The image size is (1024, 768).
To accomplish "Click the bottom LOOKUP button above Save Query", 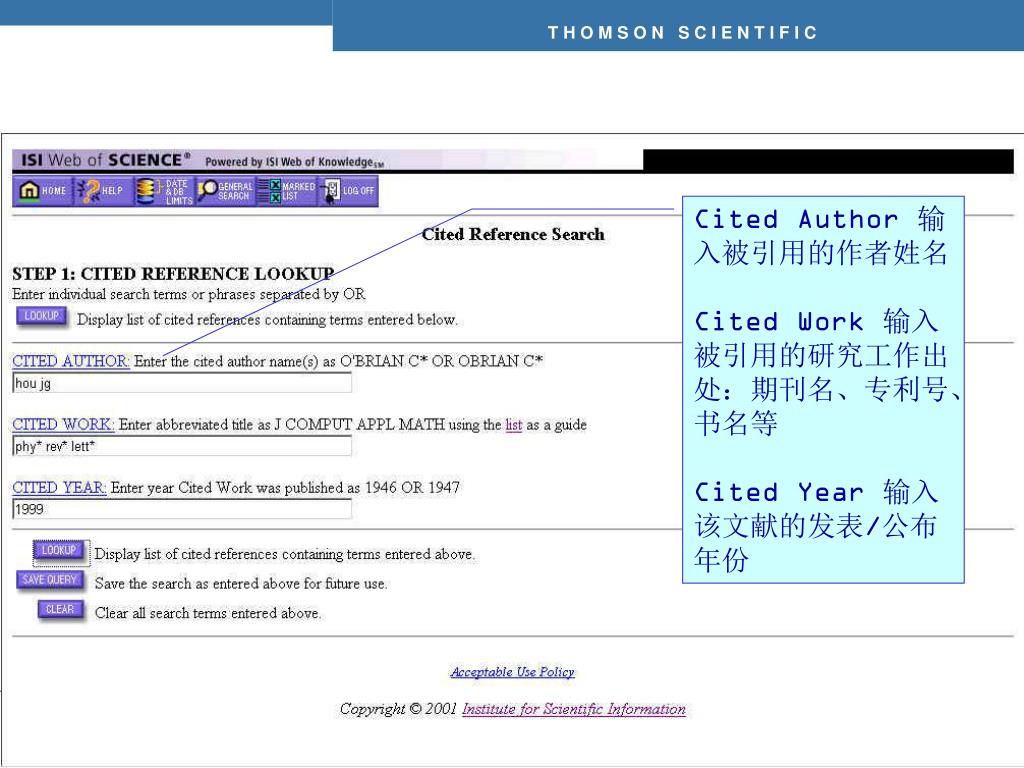I will click(x=59, y=551).
